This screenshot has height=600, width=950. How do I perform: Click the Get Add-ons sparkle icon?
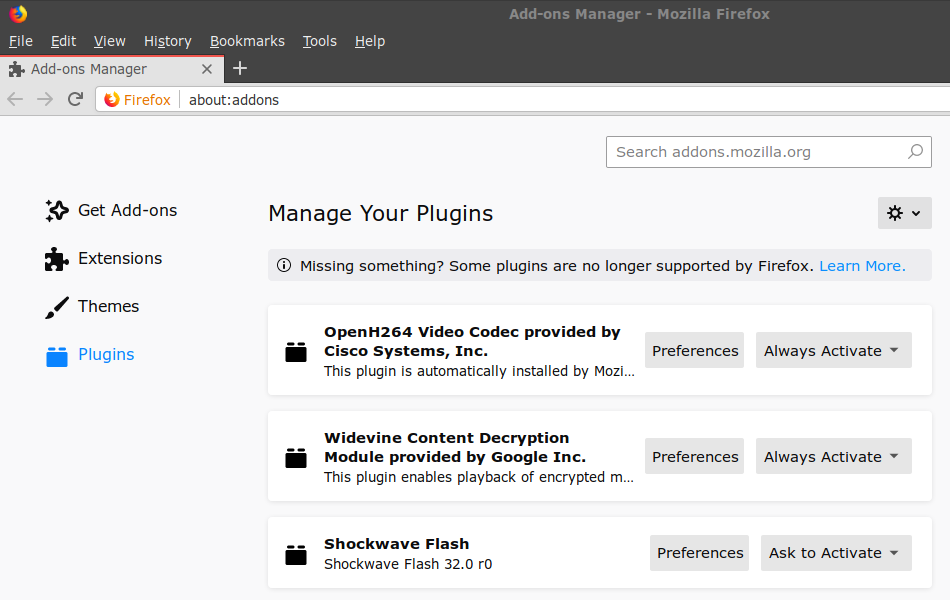point(56,210)
